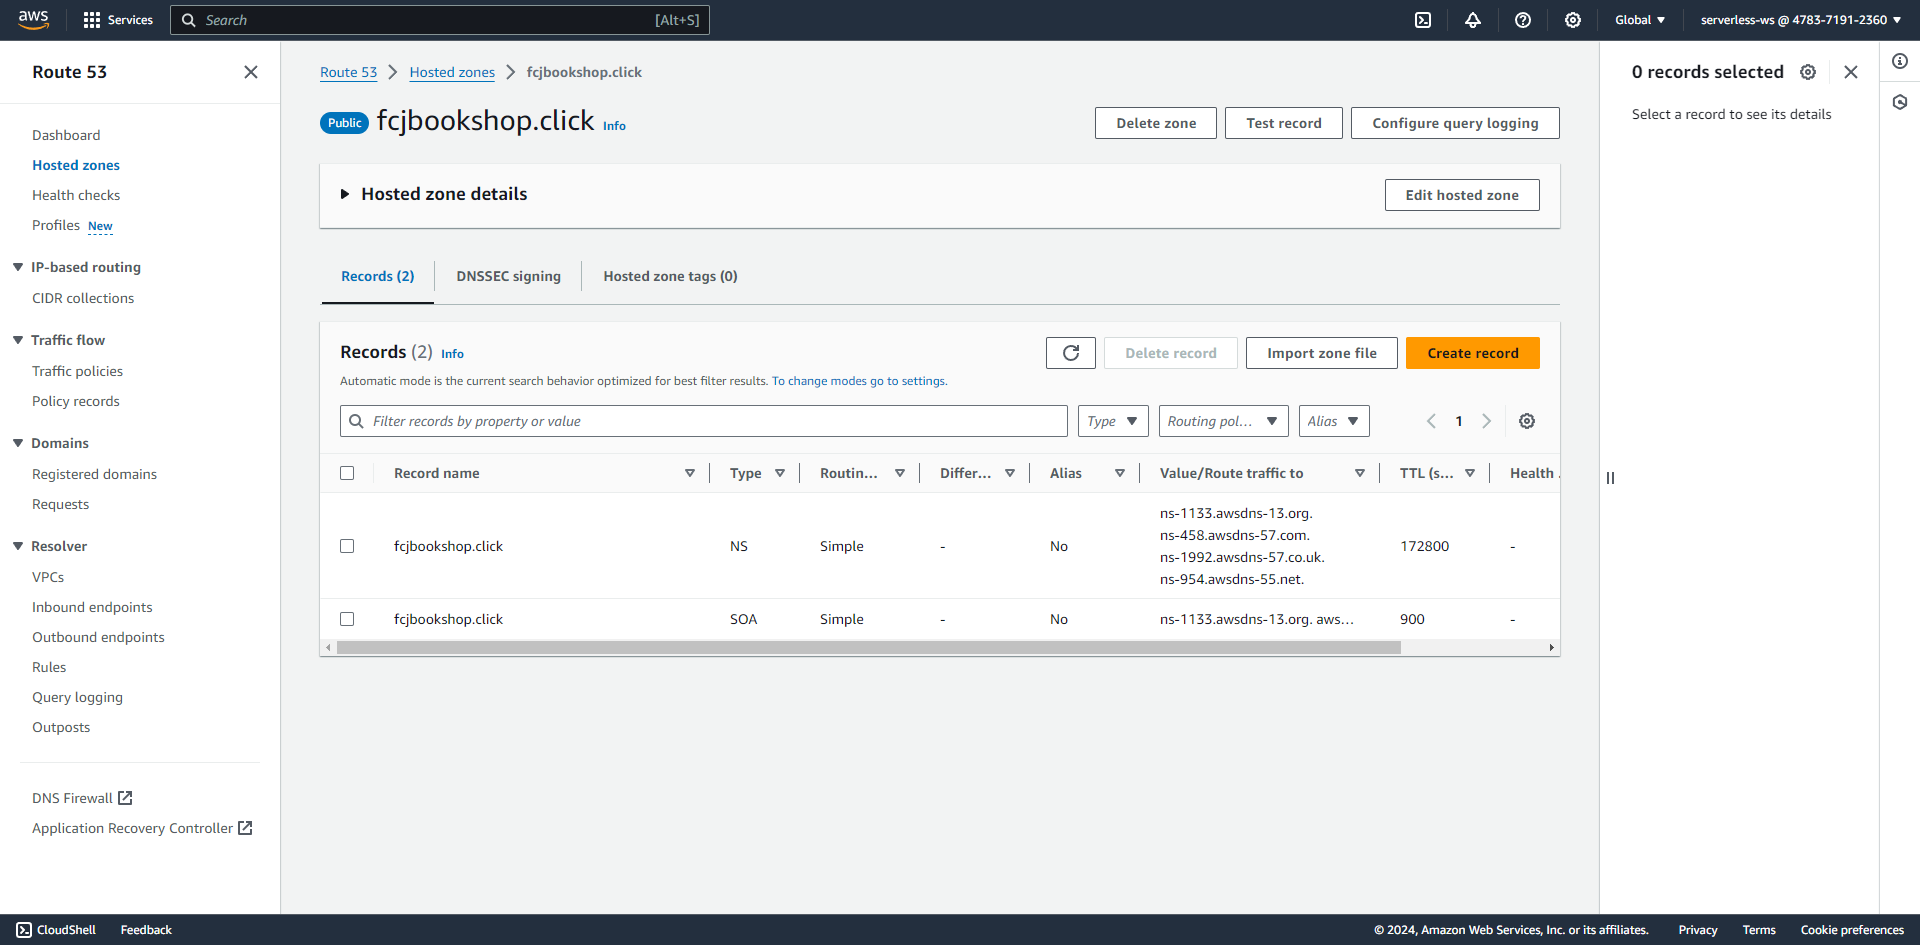
Task: Sort by the Type column arrow
Action: pyautogui.click(x=780, y=473)
